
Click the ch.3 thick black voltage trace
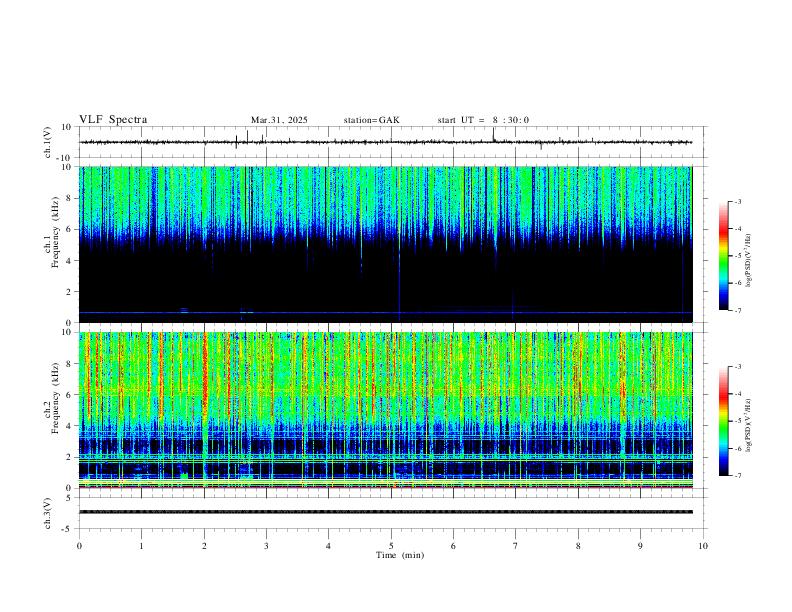coord(386,512)
